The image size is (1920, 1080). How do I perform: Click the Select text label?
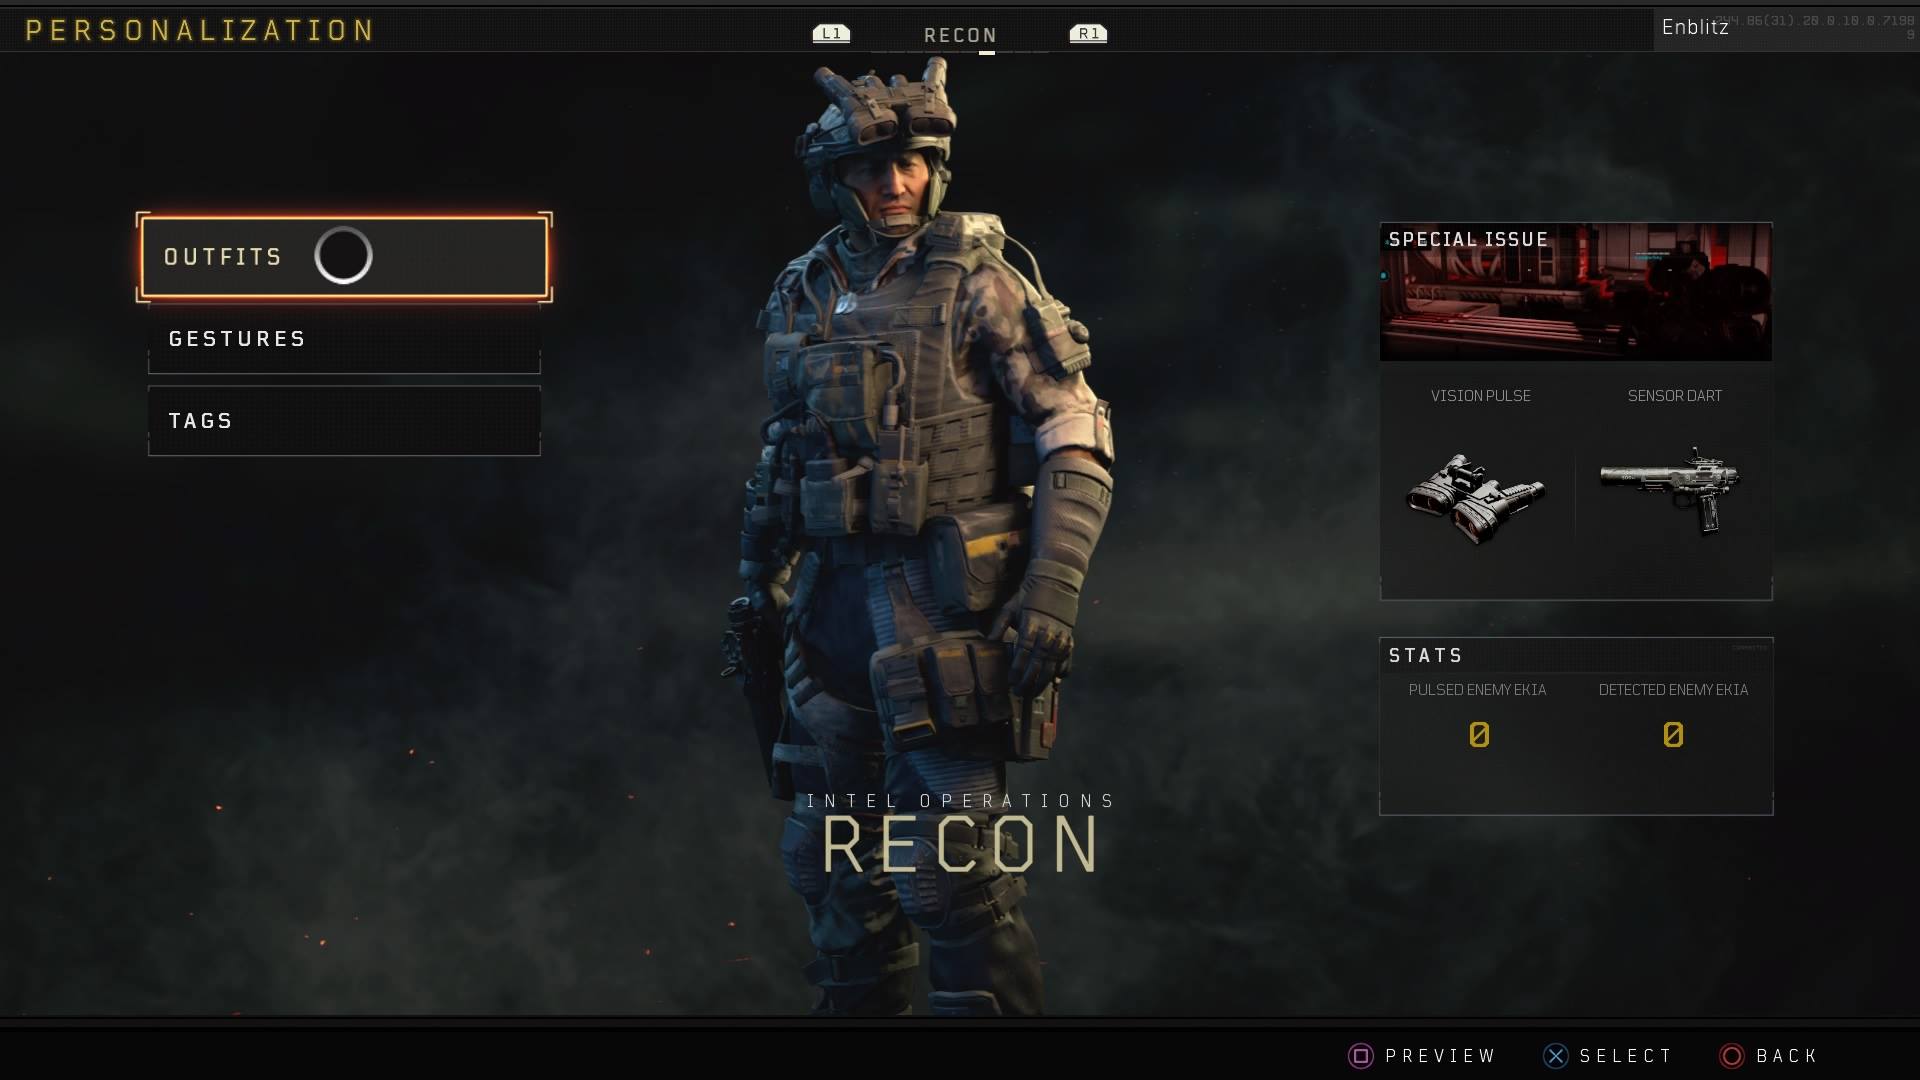click(x=1626, y=1056)
